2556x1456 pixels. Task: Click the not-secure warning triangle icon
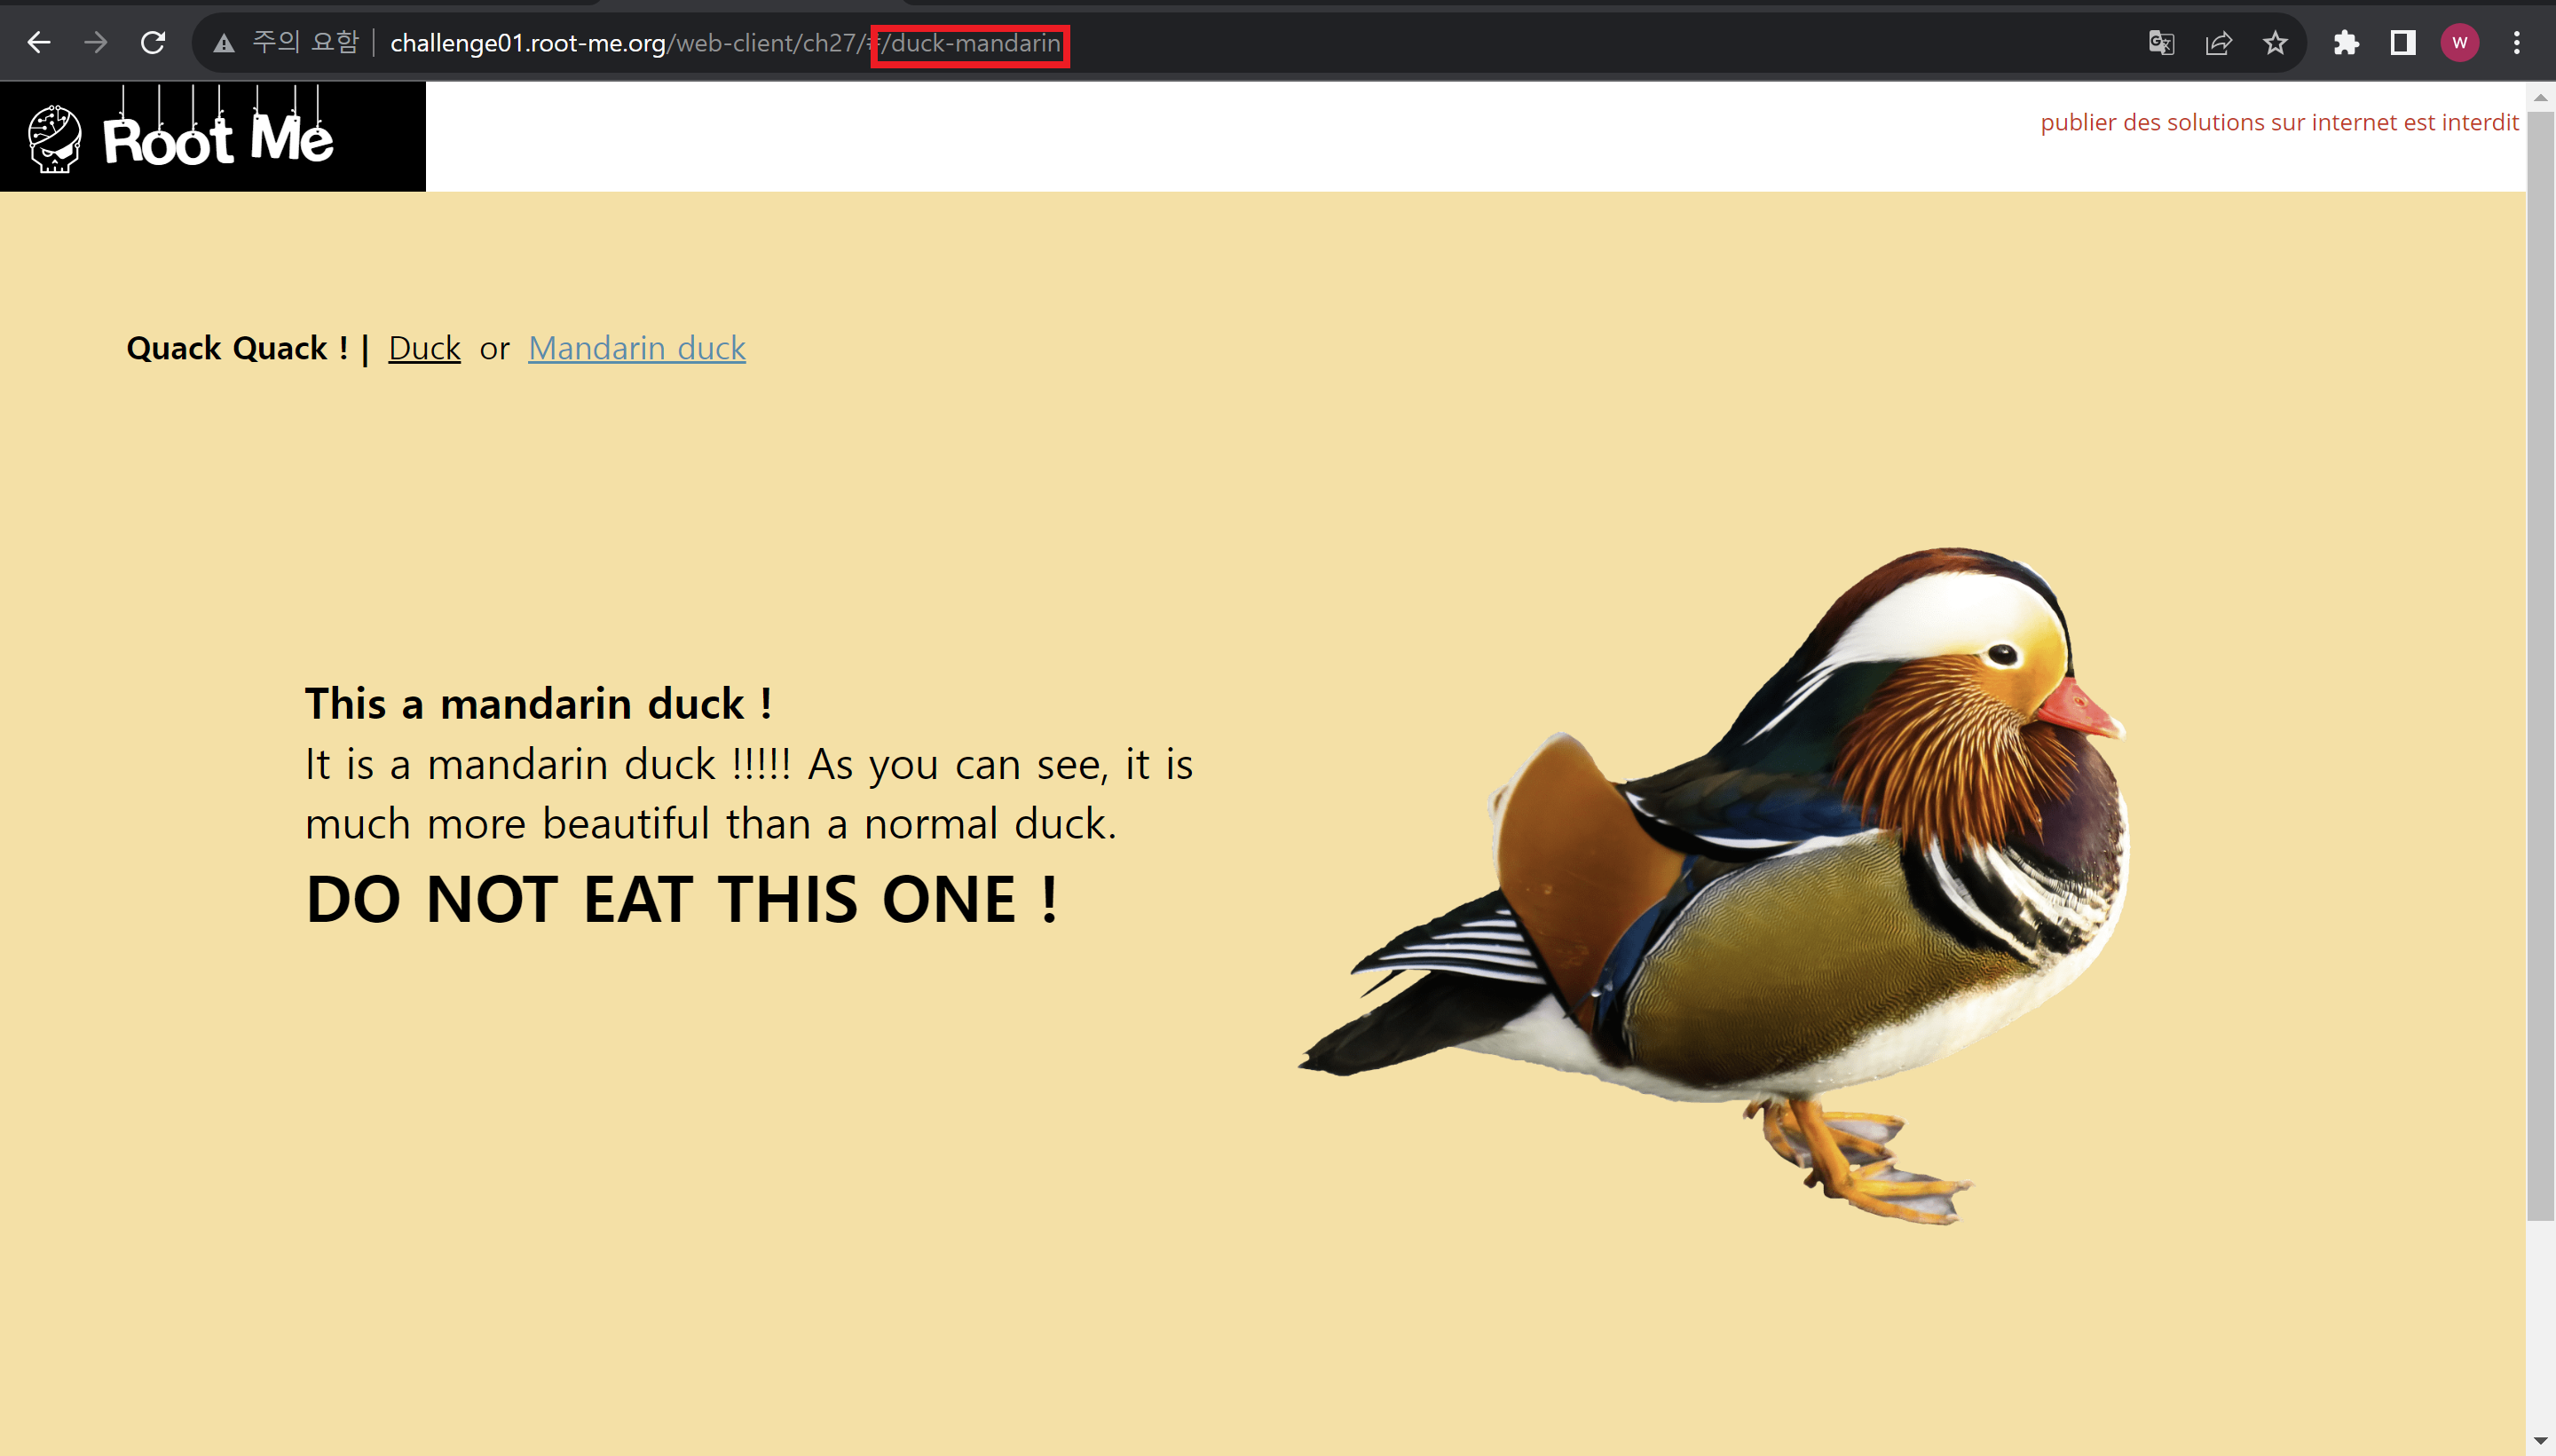[224, 43]
